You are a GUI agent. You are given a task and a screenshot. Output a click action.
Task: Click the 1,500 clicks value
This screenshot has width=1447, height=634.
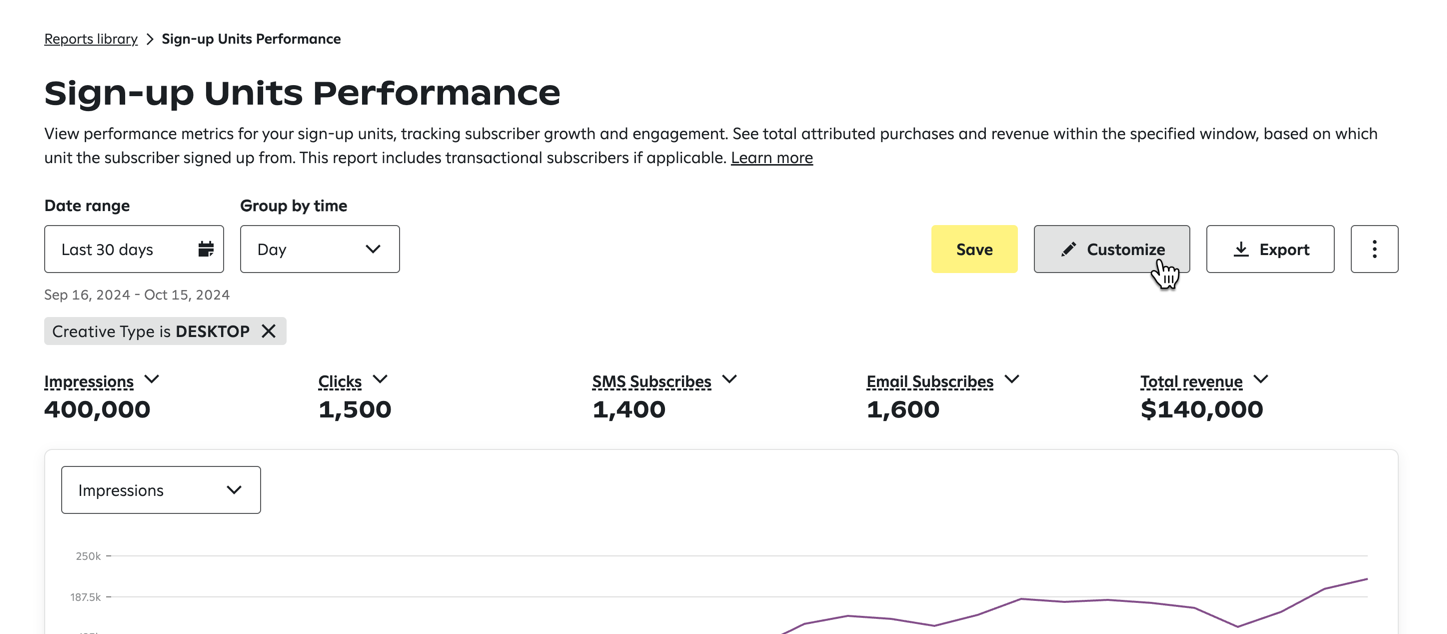pyautogui.click(x=355, y=409)
